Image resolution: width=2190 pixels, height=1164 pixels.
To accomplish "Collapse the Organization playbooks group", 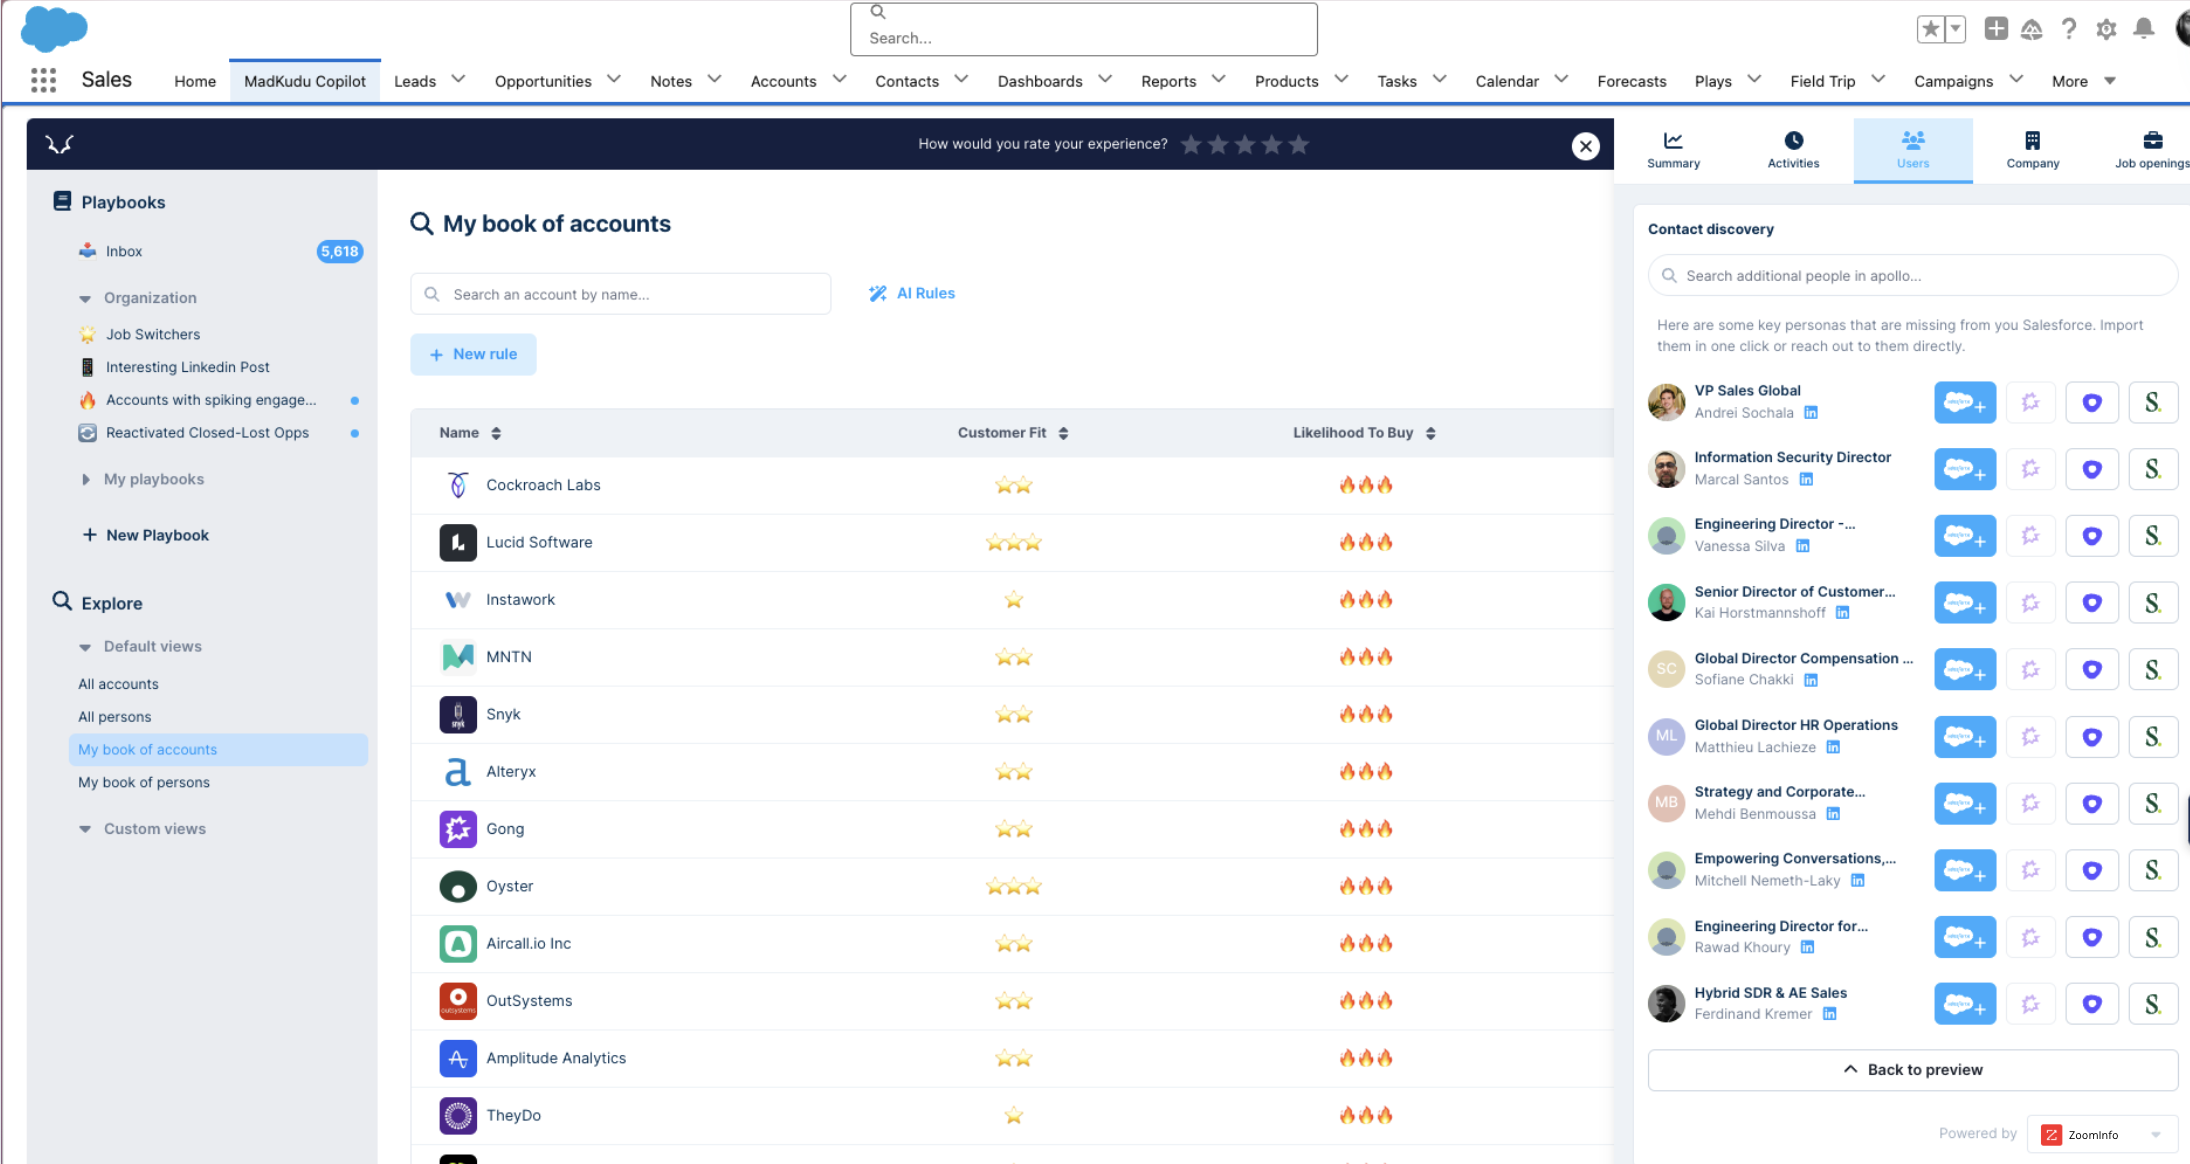I will point(85,298).
